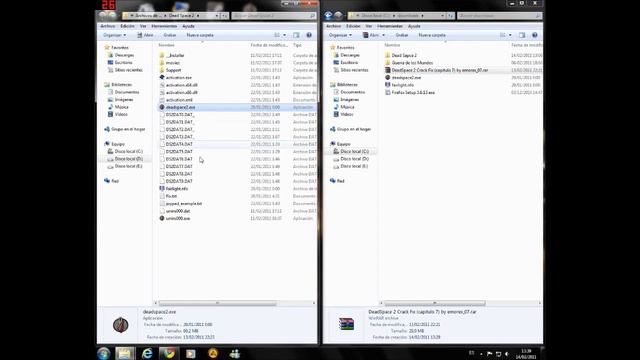640x360 pixels.
Task: Open the _Installer folder icon
Action: click(162, 55)
